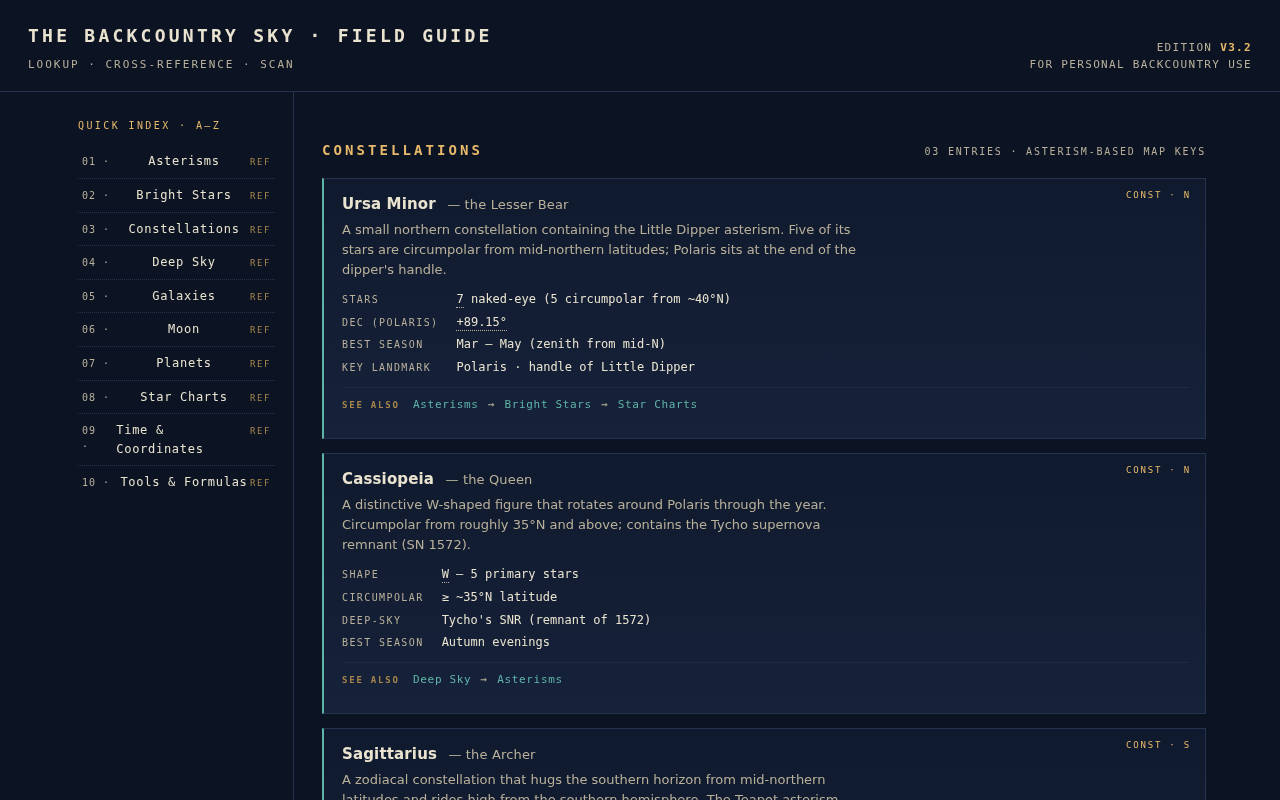1280x800 pixels.
Task: Follow Asterisms see-also link under Cassiopeia
Action: [x=530, y=680]
